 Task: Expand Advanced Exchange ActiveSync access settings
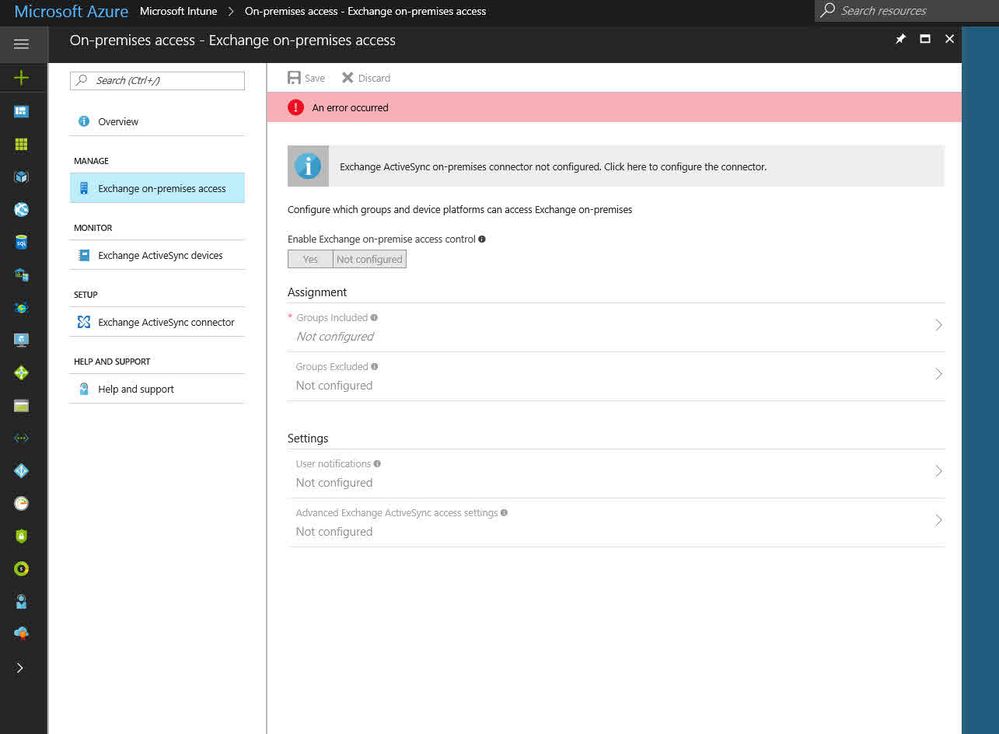(x=616, y=522)
